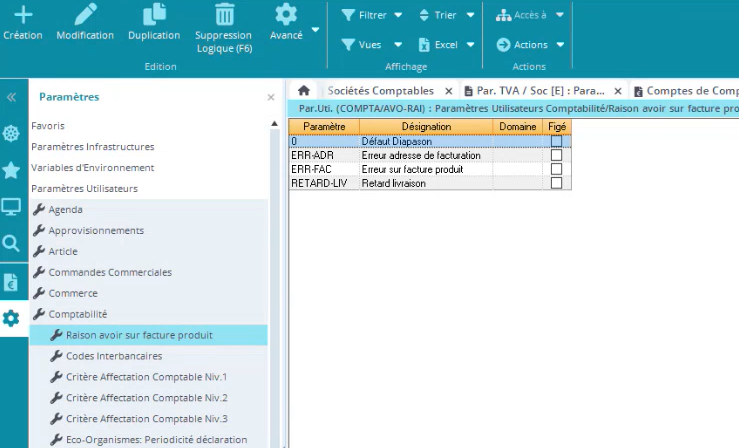
Task: Open the star favorites sidebar icon
Action: click(11, 170)
